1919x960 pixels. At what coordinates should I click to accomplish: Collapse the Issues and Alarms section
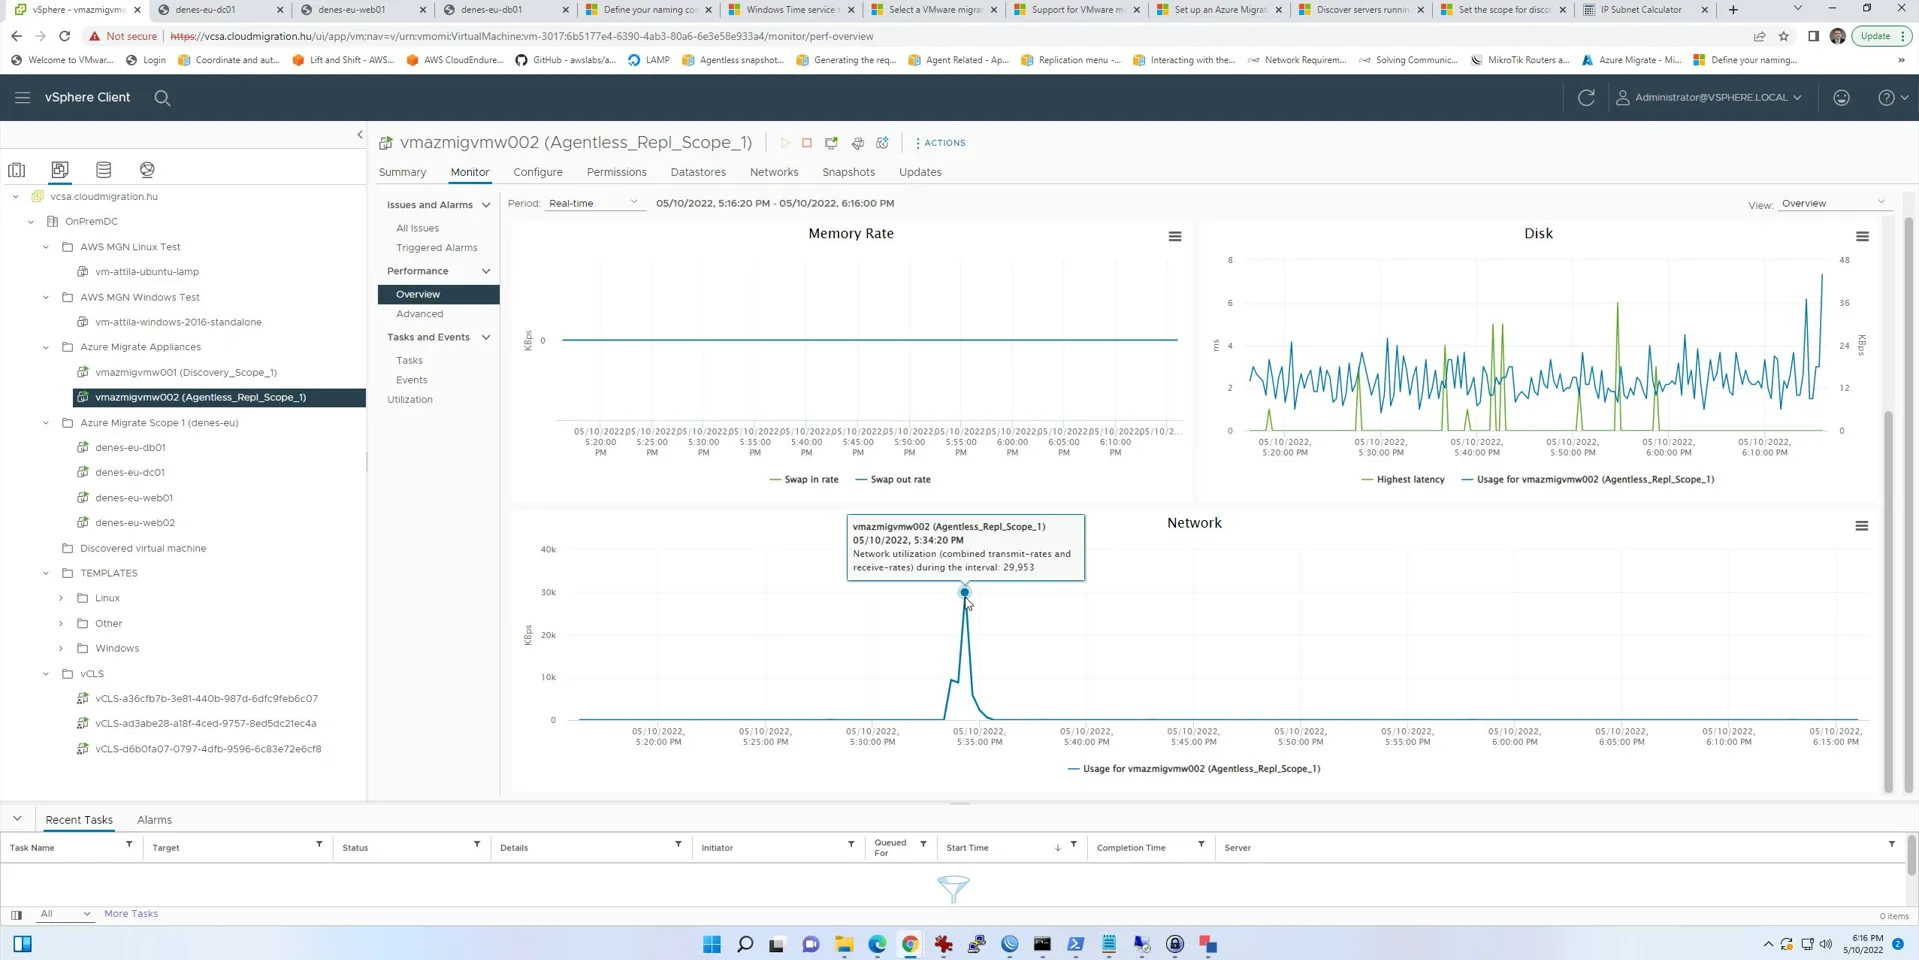(x=486, y=205)
